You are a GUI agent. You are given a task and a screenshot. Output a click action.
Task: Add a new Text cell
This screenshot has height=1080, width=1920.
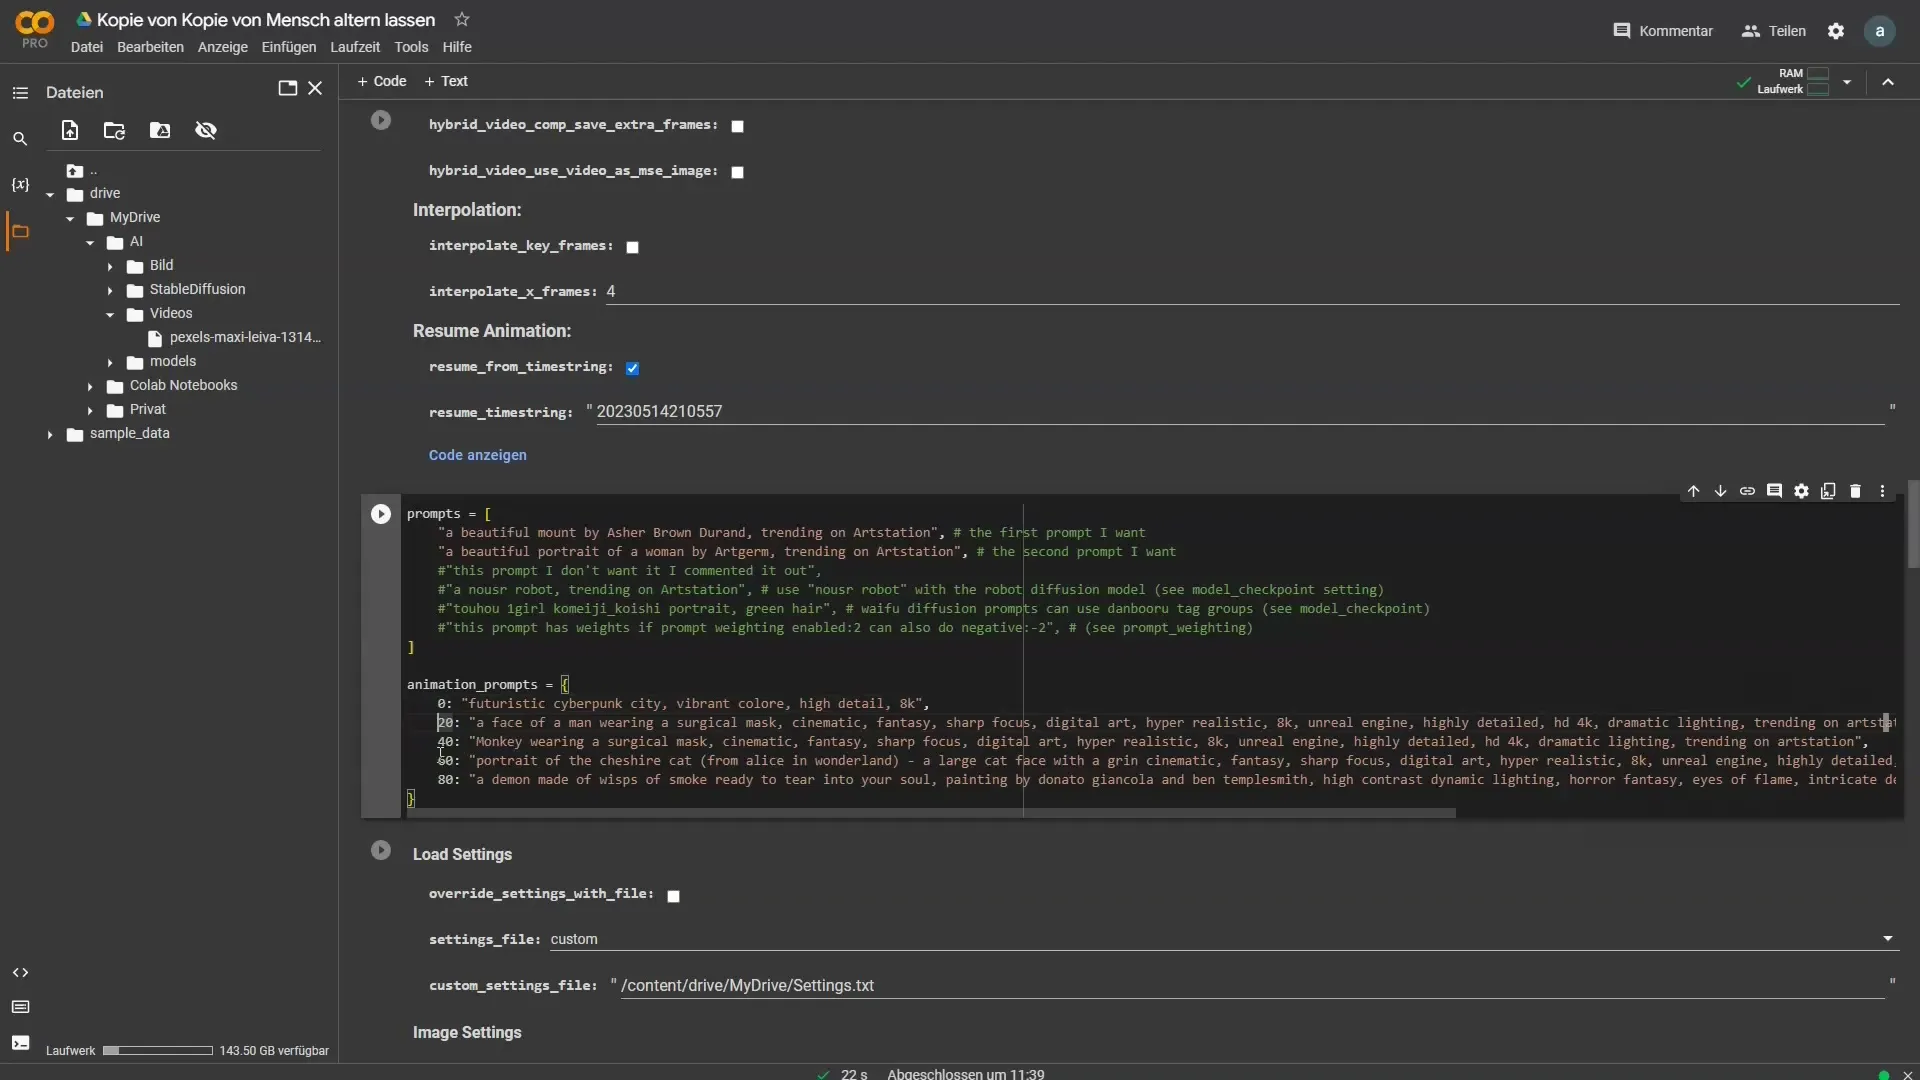(446, 81)
